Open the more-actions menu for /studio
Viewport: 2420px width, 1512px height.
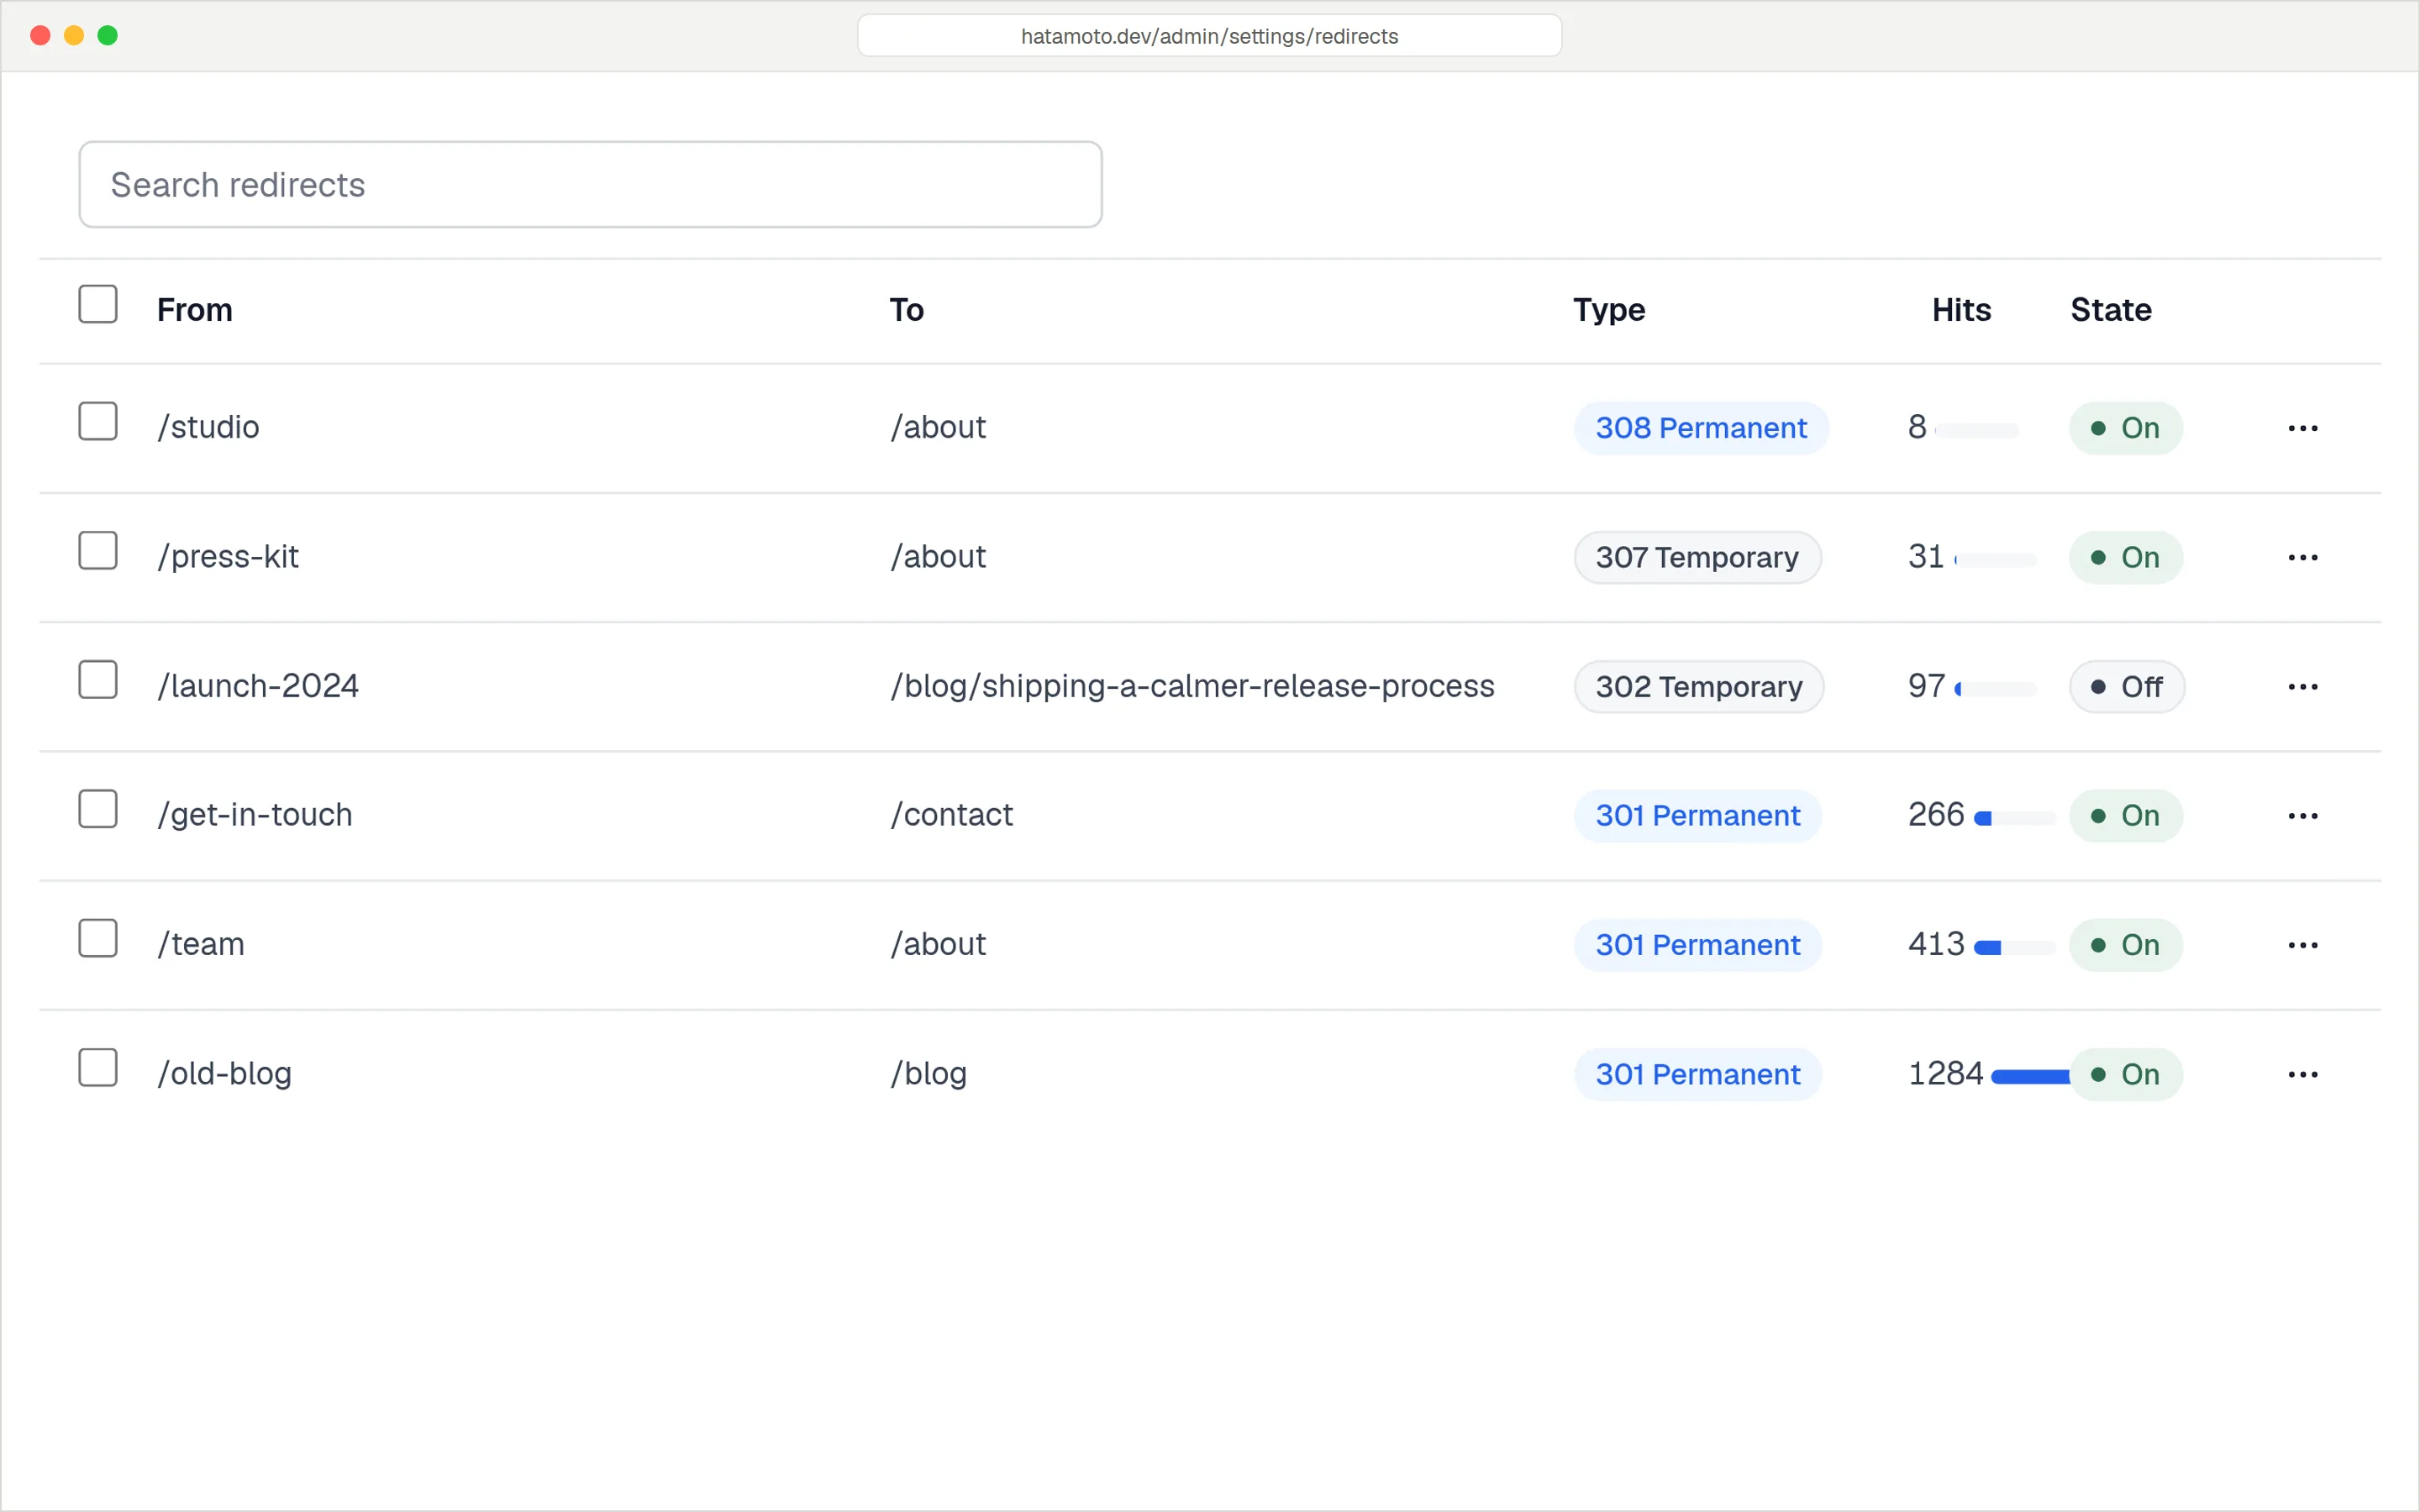coord(2302,428)
